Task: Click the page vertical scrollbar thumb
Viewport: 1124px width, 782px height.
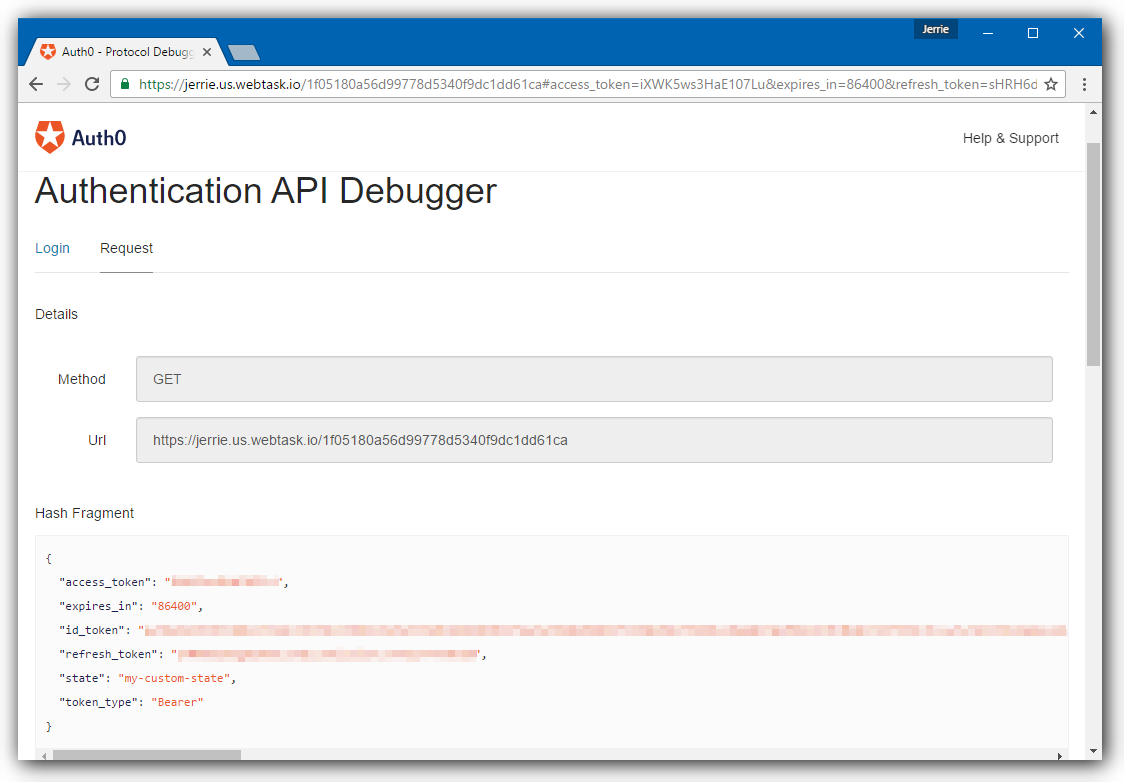Action: [1093, 254]
